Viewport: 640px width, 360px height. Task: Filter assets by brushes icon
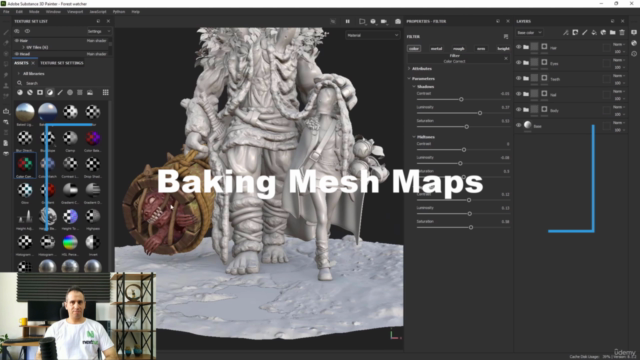point(60,93)
